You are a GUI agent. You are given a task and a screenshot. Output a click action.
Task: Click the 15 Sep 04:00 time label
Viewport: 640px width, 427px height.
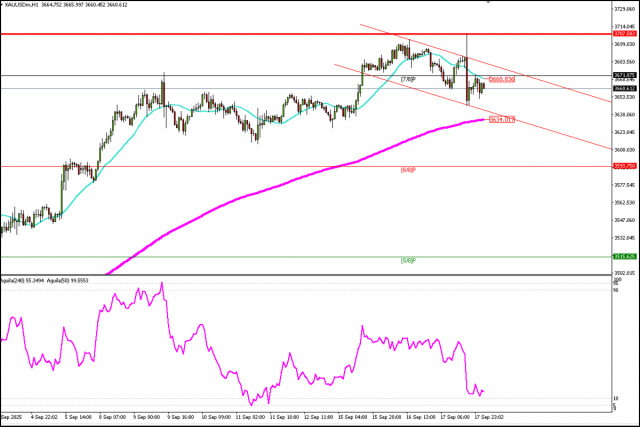(353, 417)
